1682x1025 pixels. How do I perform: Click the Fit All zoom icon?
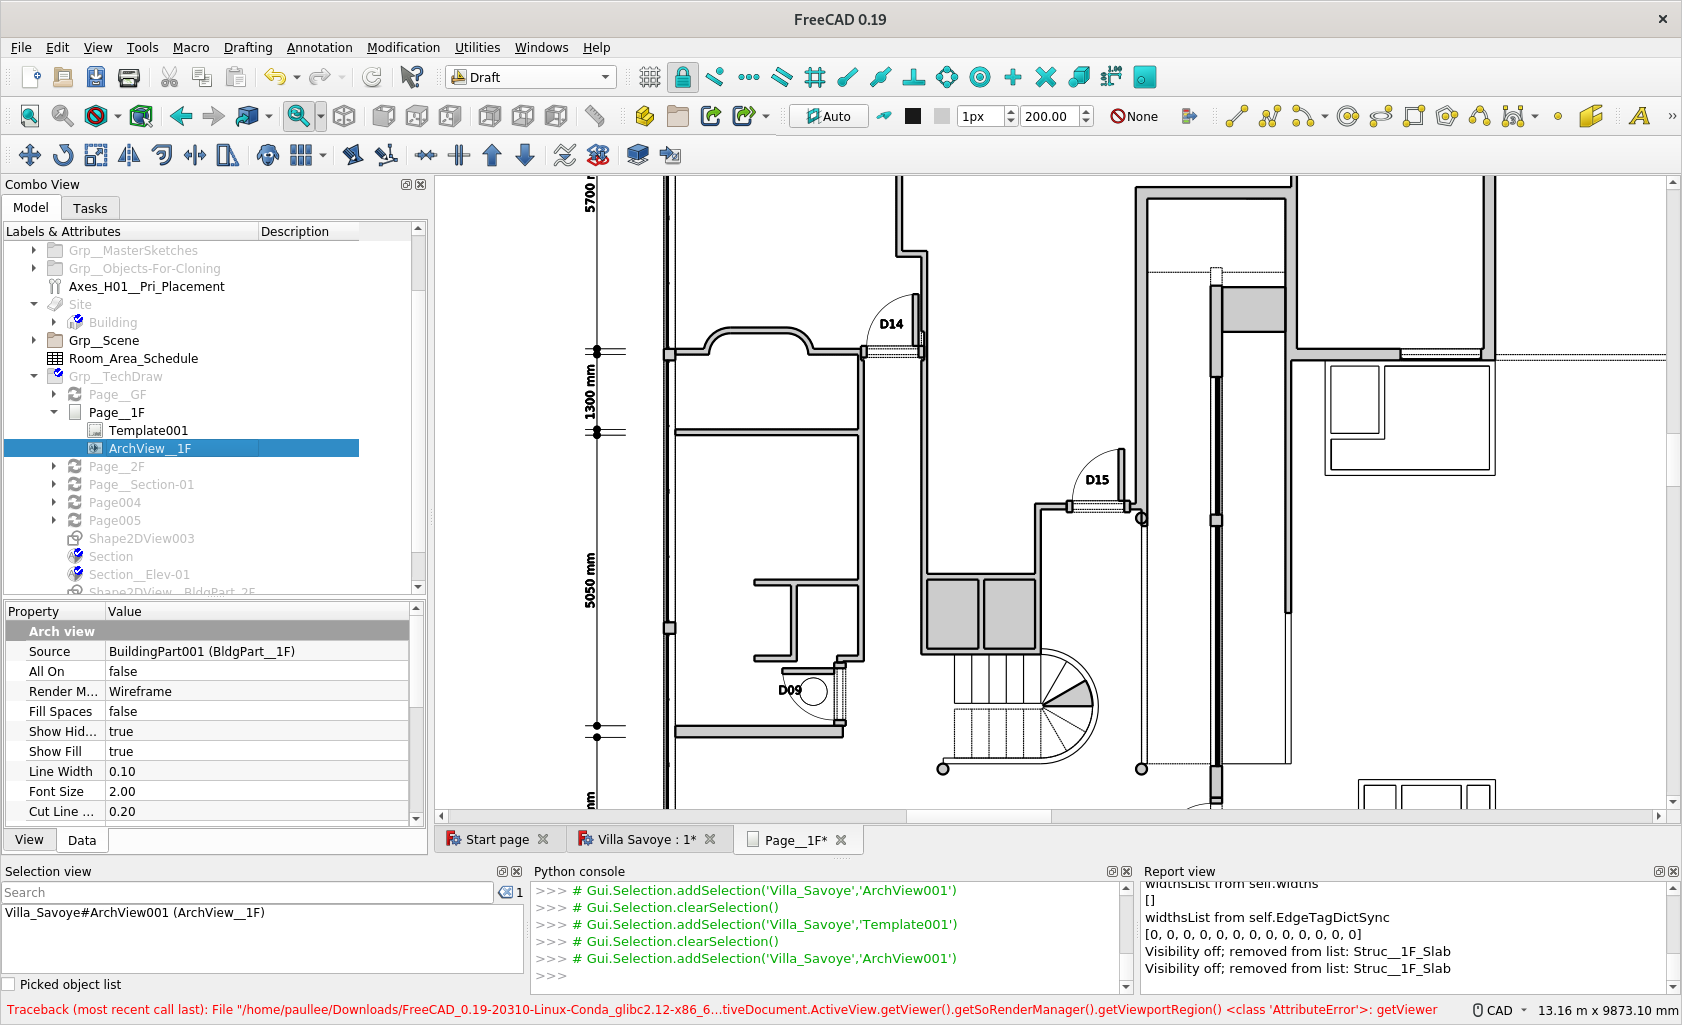29,116
